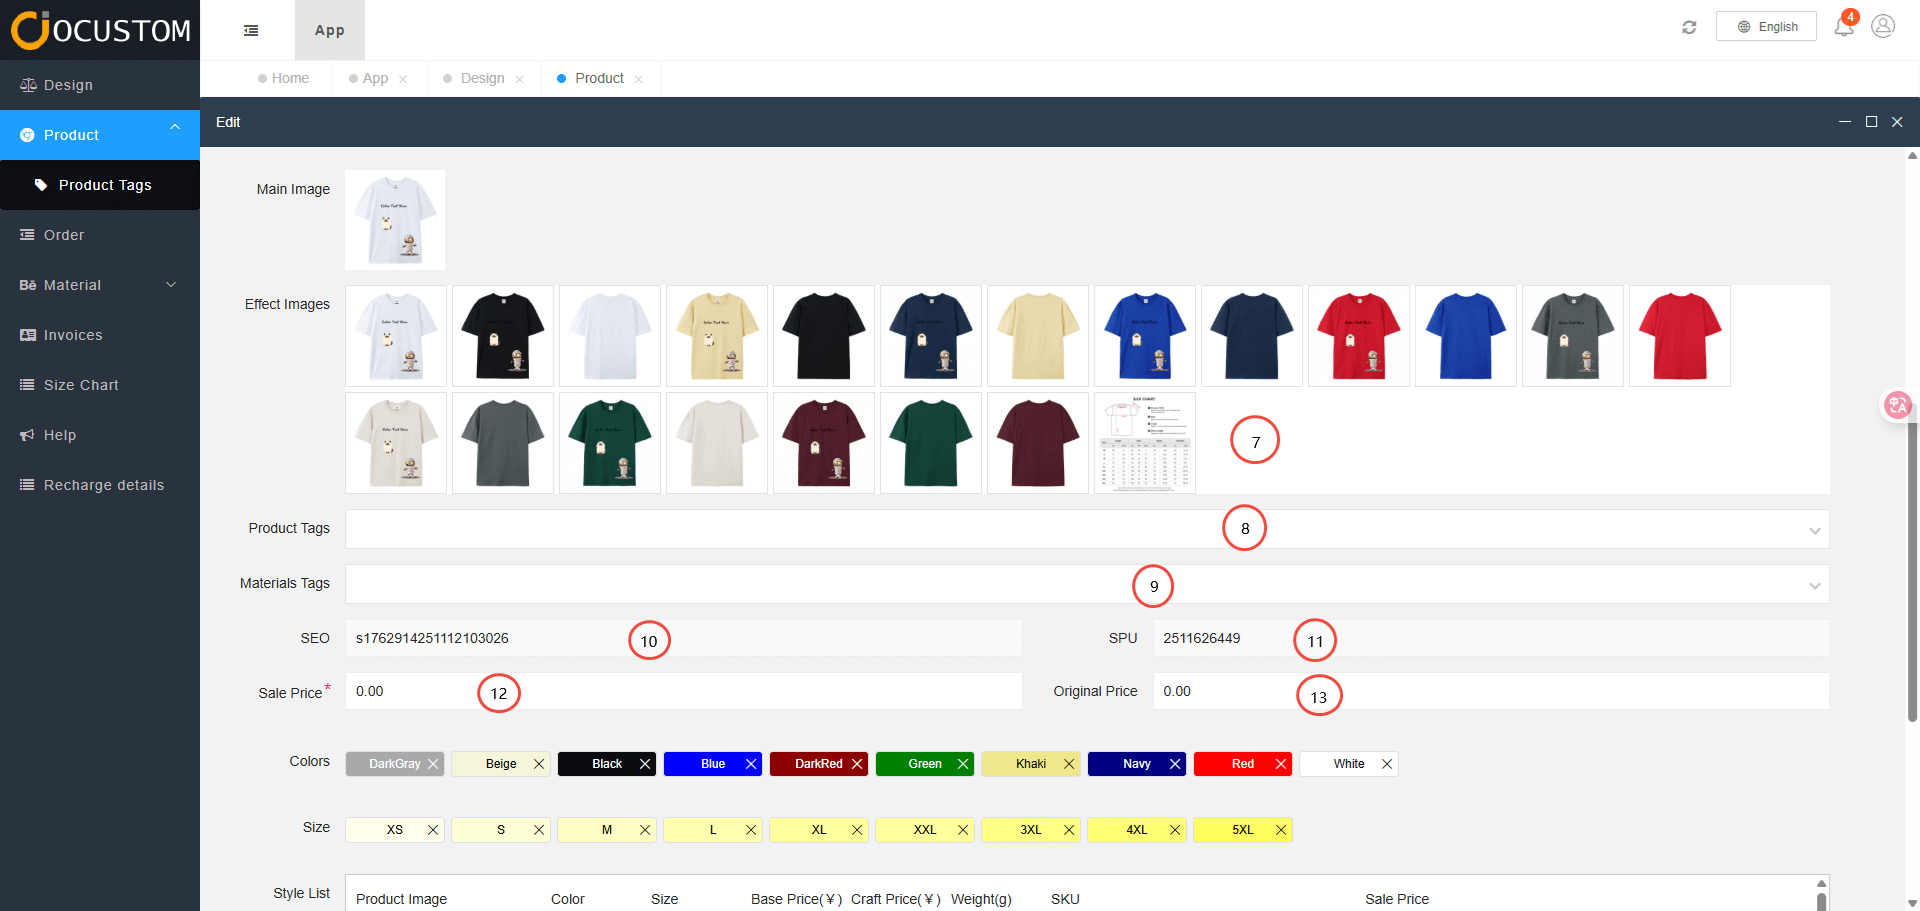Remove the XL size tag
Screen dimensions: 1920x911
coord(857,830)
